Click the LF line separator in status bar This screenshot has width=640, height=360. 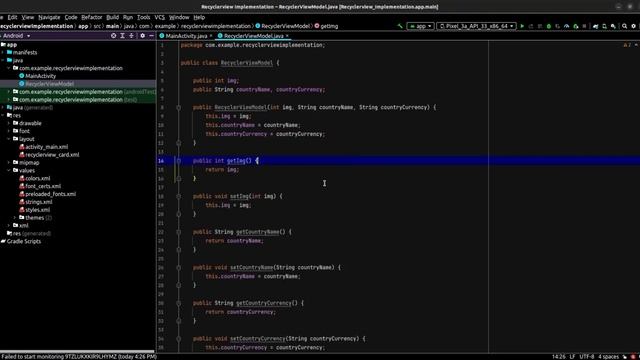point(572,357)
